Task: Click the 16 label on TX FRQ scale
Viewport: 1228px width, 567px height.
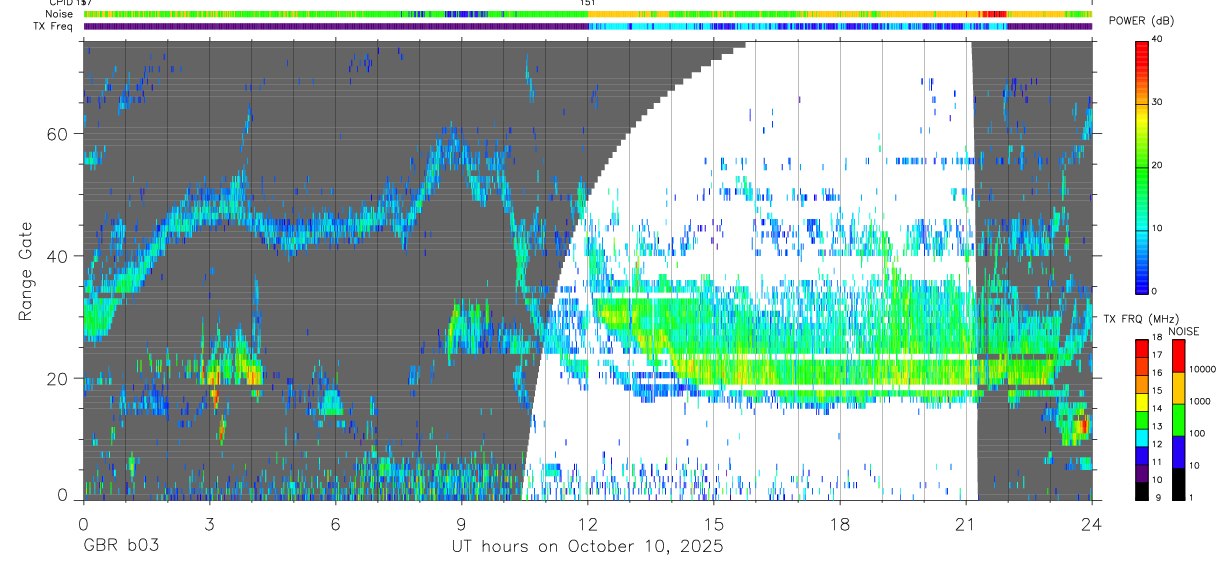Action: click(x=1156, y=372)
